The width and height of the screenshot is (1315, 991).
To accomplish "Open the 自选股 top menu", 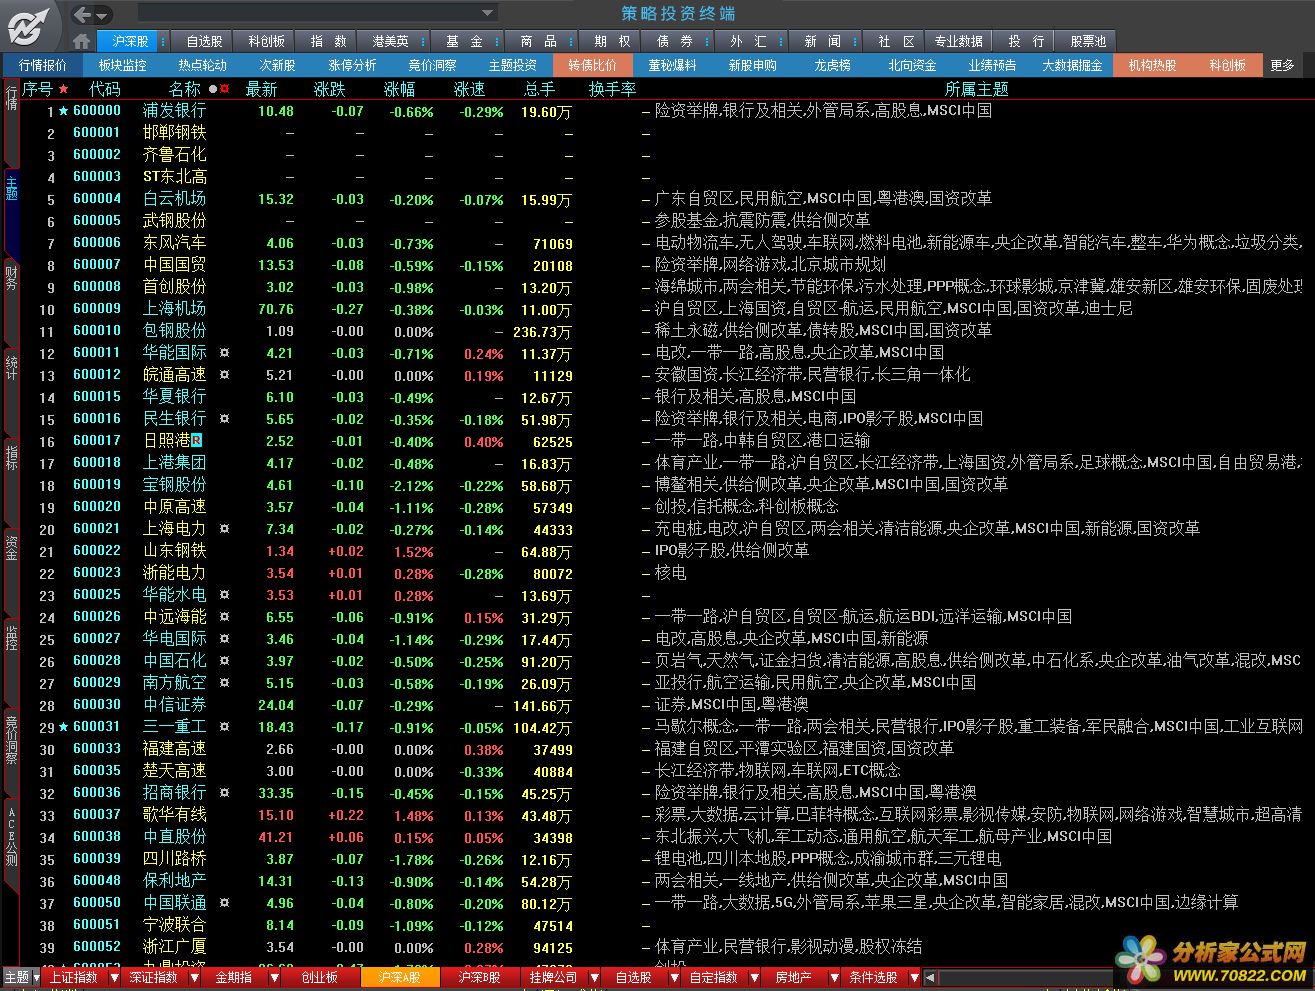I will (204, 41).
